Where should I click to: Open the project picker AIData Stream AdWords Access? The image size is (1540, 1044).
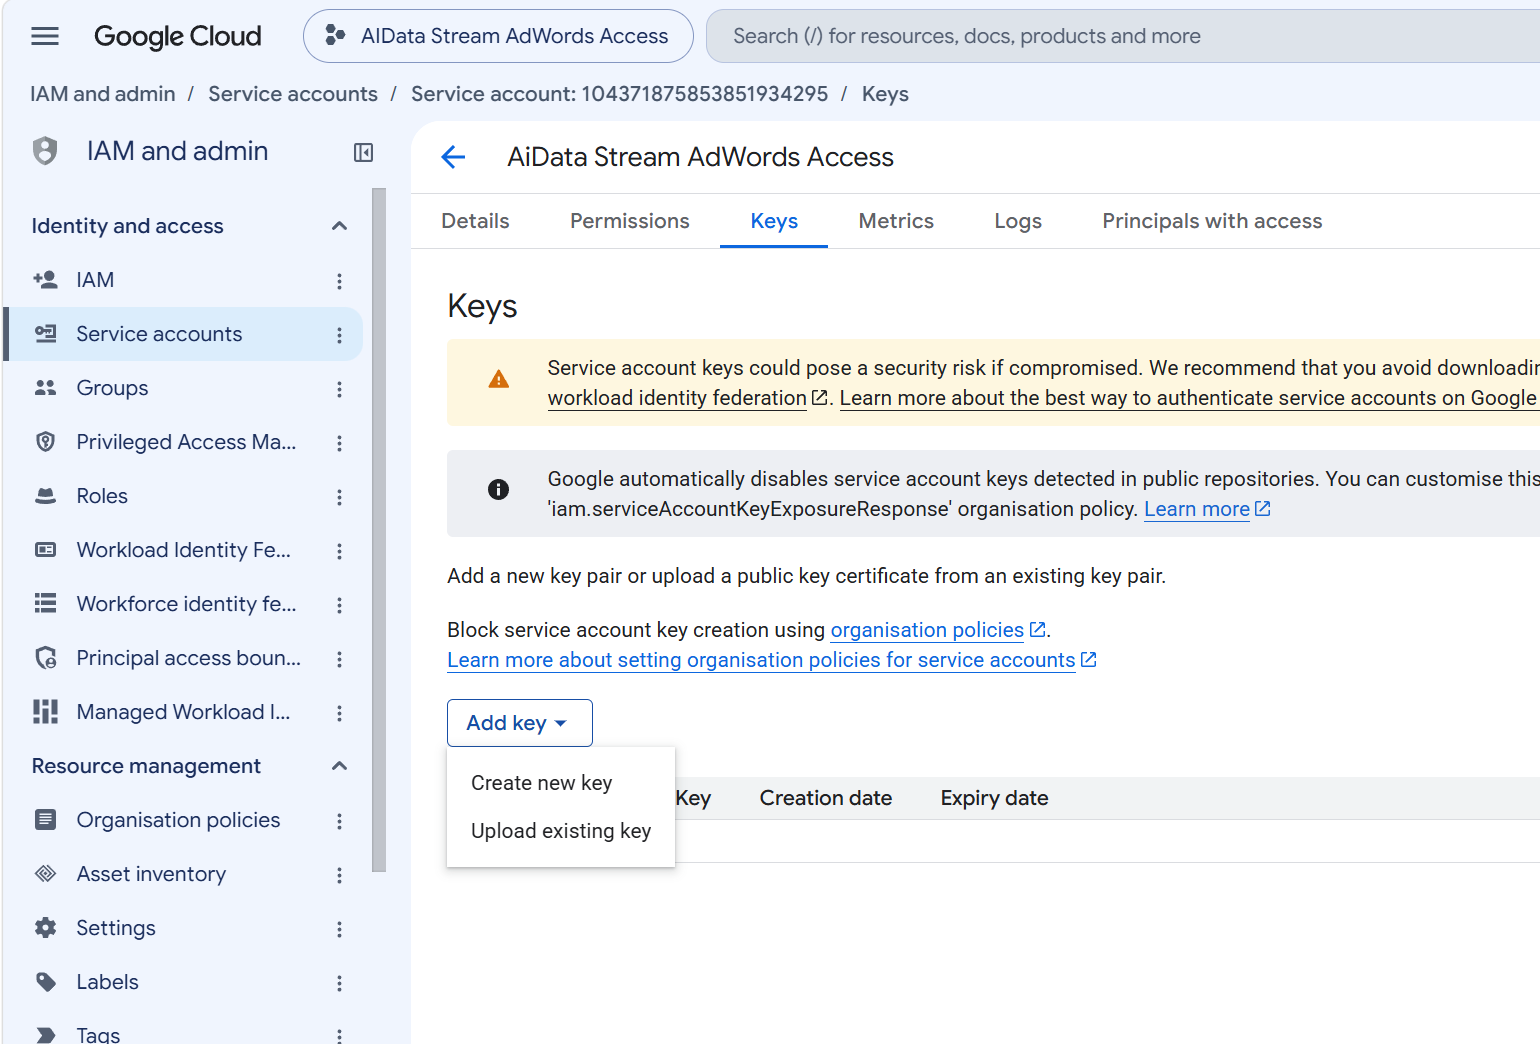point(498,36)
